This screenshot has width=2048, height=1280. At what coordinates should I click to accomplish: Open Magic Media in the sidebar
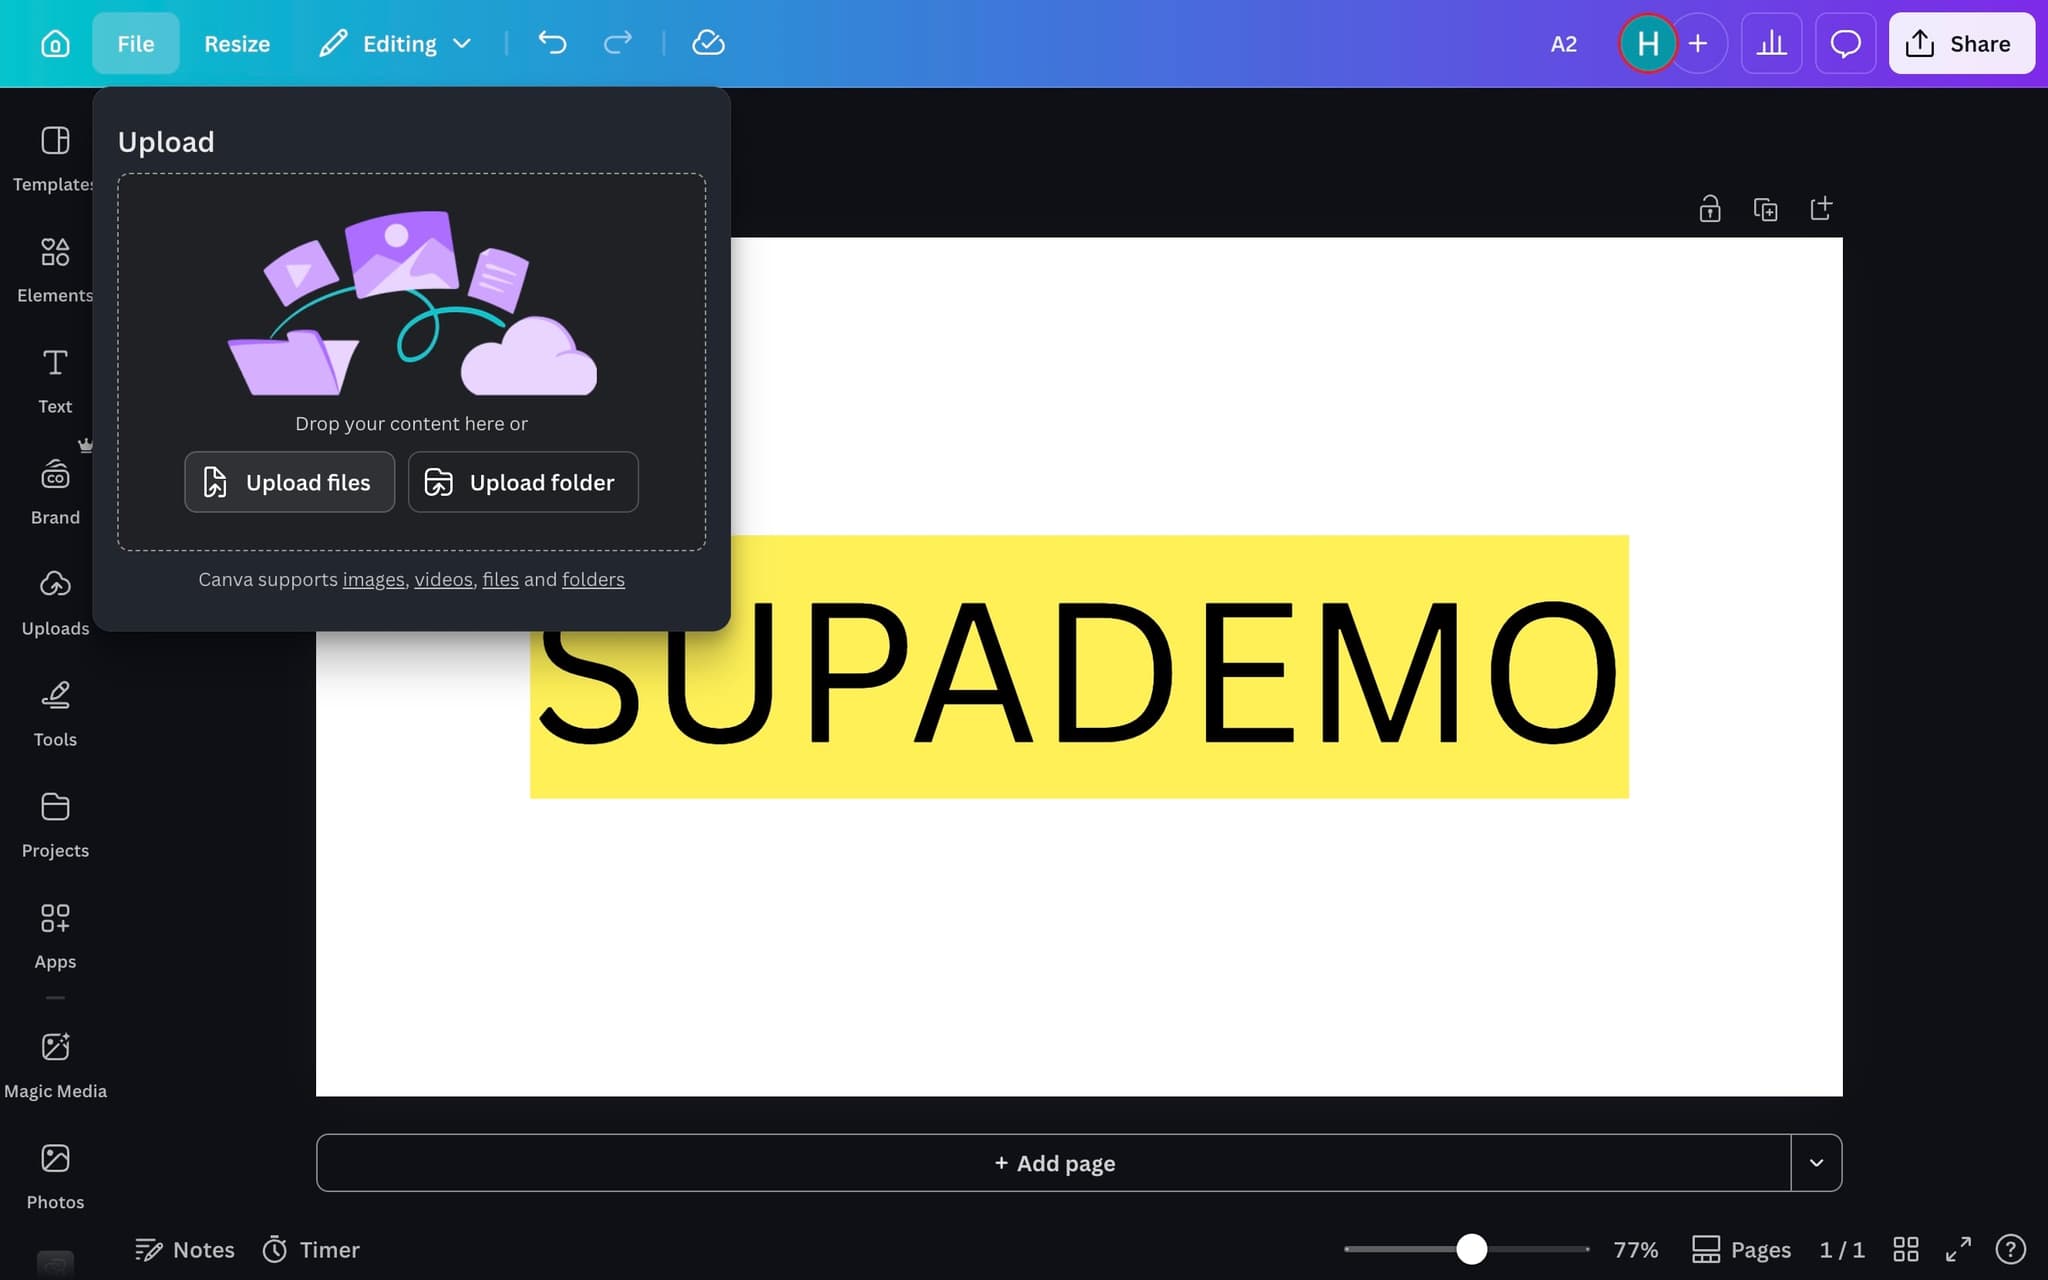point(55,1065)
